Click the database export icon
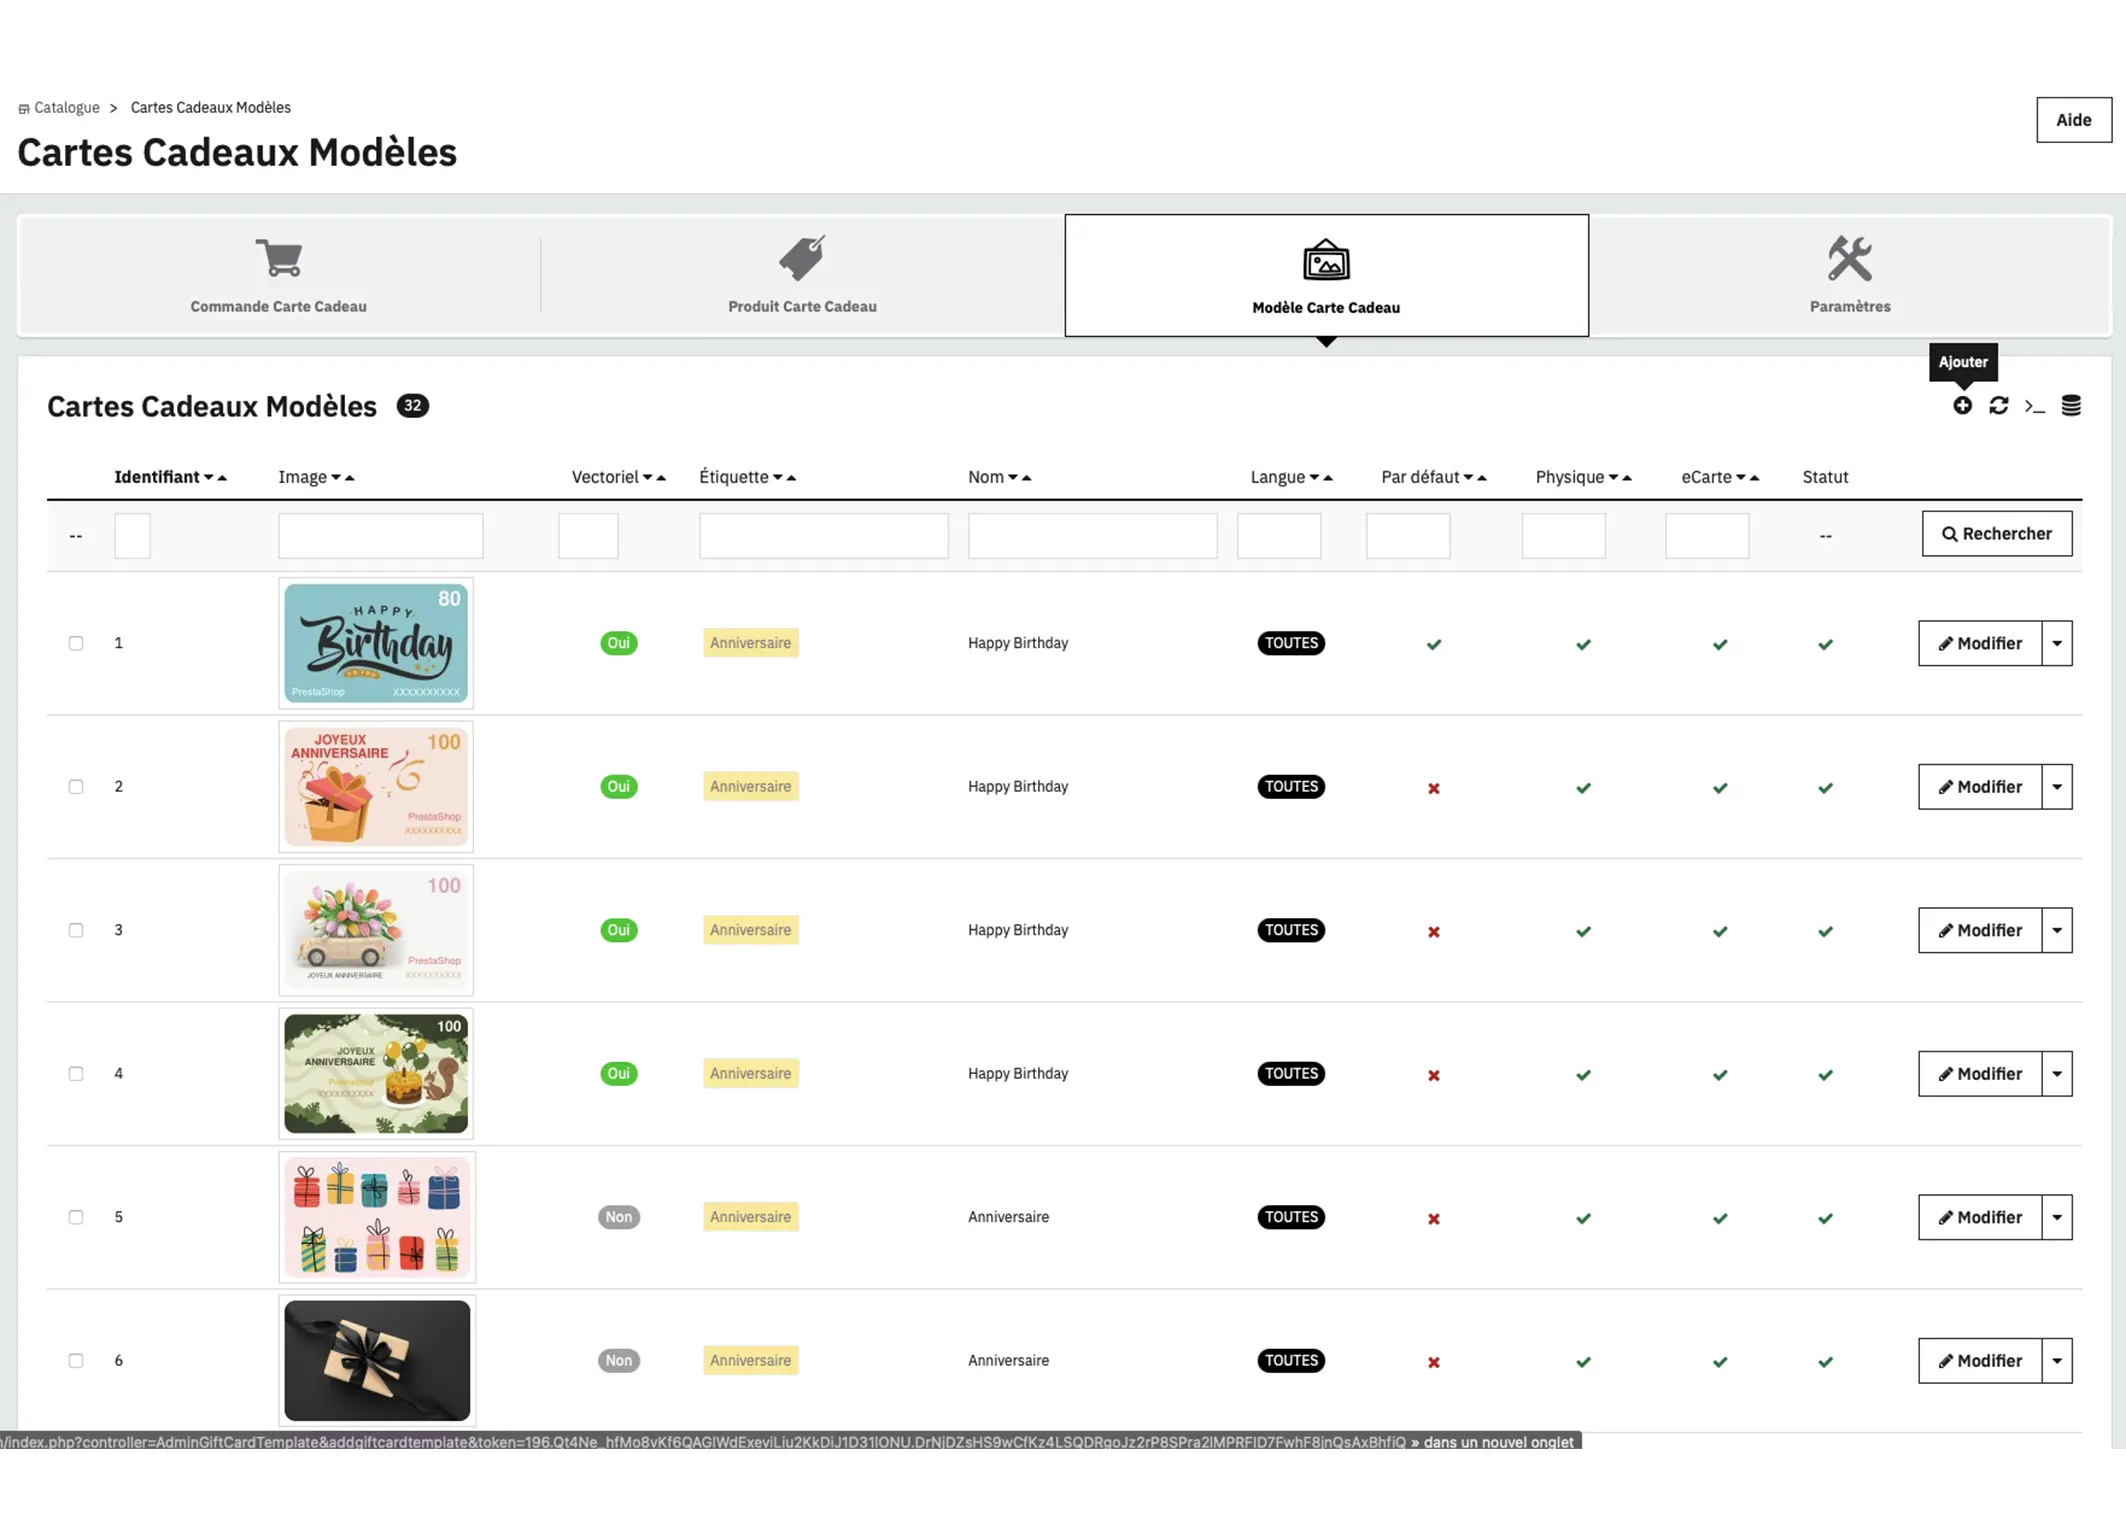2126x1535 pixels. tap(2071, 405)
